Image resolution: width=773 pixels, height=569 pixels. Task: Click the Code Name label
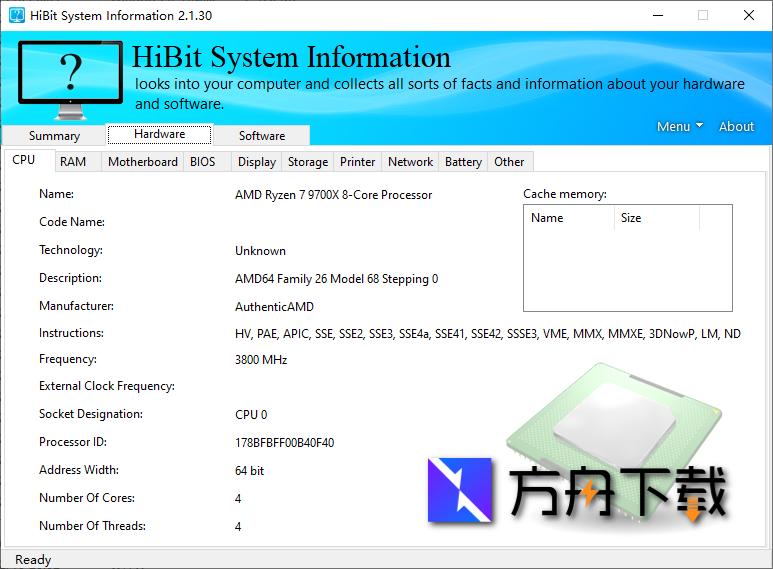(x=72, y=222)
